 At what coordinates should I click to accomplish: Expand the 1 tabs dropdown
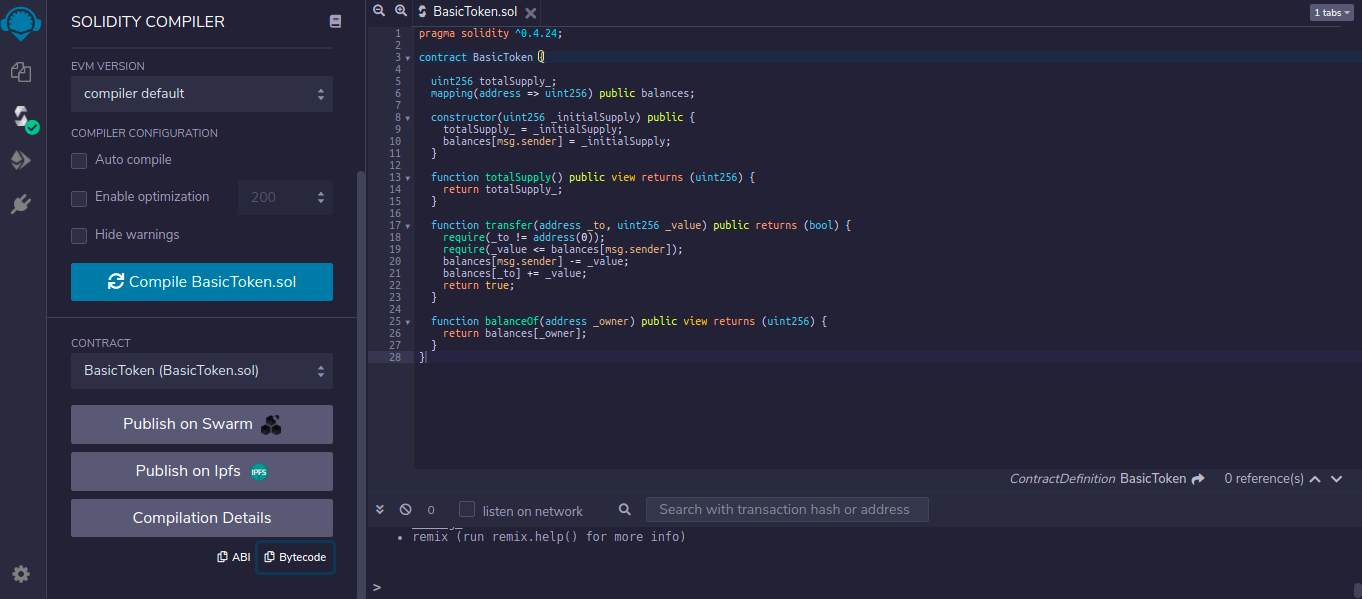point(1331,13)
